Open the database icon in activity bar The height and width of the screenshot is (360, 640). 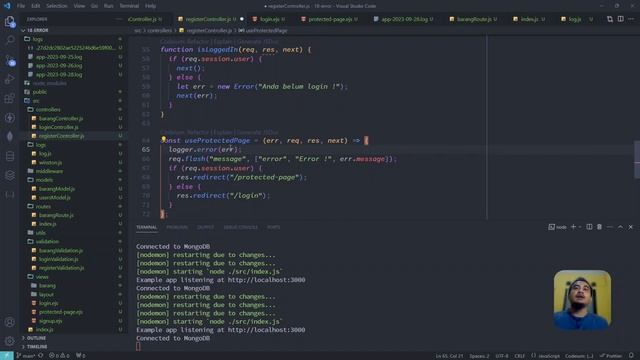tap(10, 156)
